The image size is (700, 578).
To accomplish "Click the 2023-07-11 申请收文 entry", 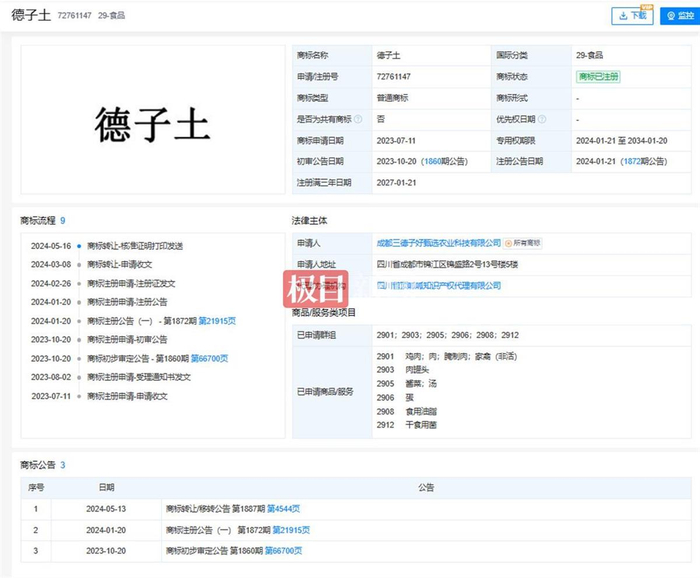I will (x=99, y=396).
